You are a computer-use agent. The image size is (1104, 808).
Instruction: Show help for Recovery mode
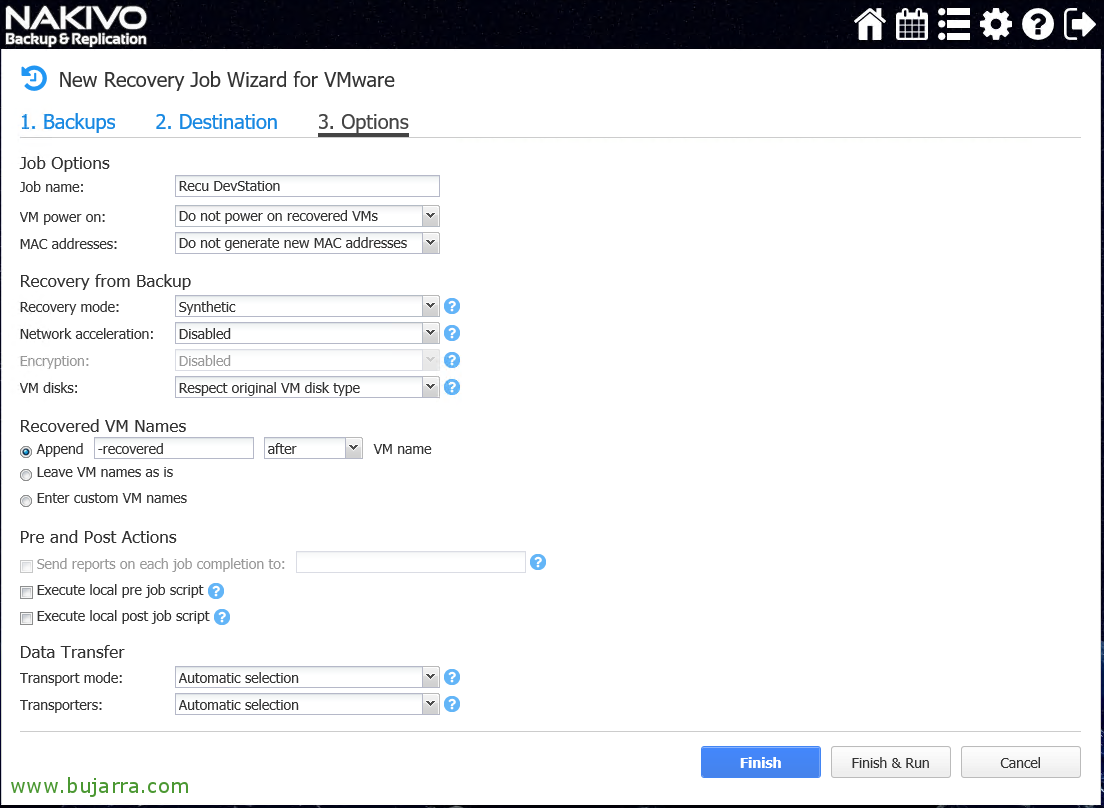(x=452, y=306)
